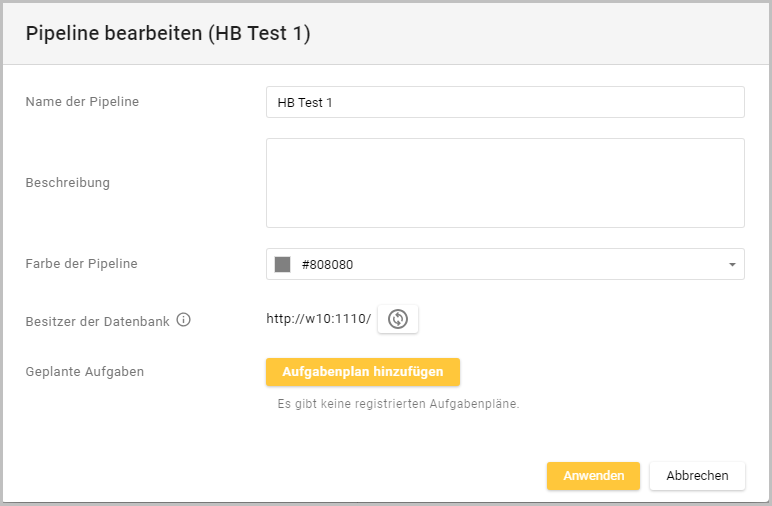The image size is (772, 506).
Task: Click the 'Name der Pipeline' label
Action: [x=82, y=101]
